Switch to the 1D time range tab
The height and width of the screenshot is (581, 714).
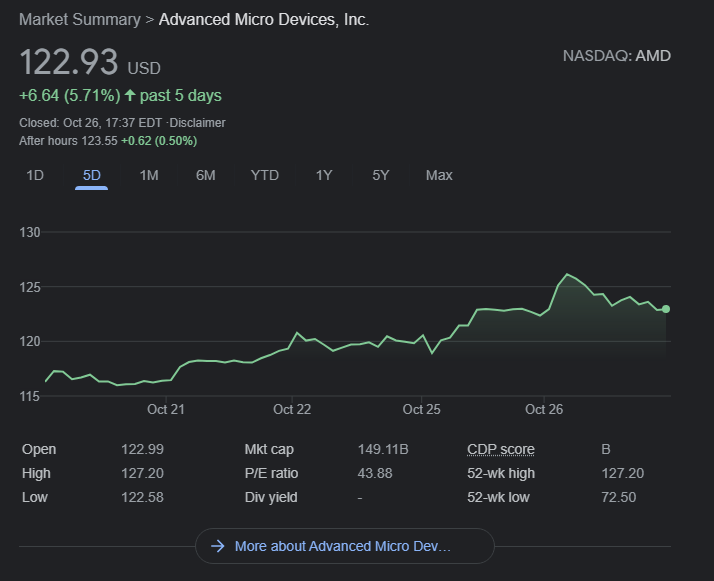click(35, 175)
